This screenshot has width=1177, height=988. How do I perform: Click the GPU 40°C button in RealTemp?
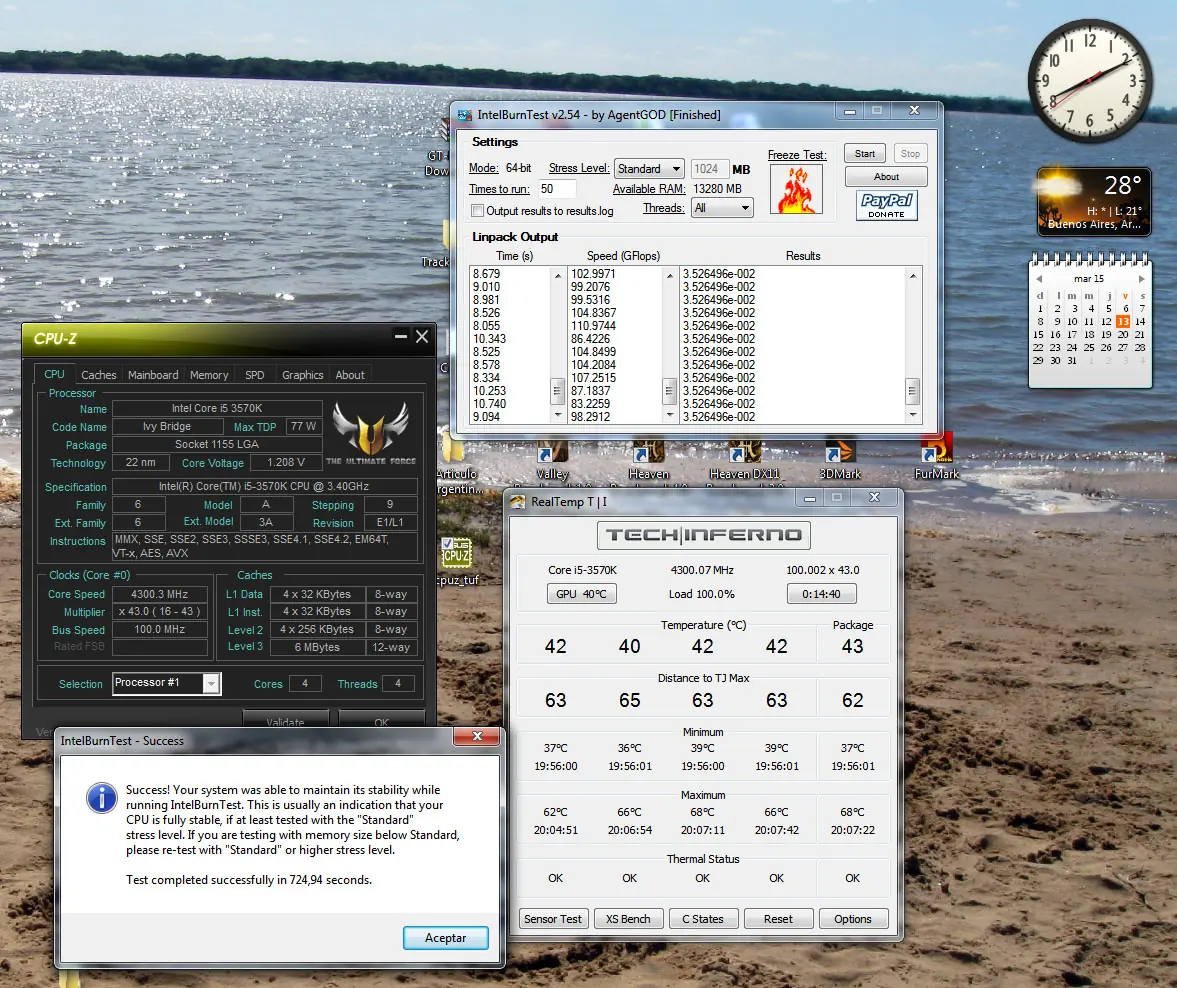581,594
